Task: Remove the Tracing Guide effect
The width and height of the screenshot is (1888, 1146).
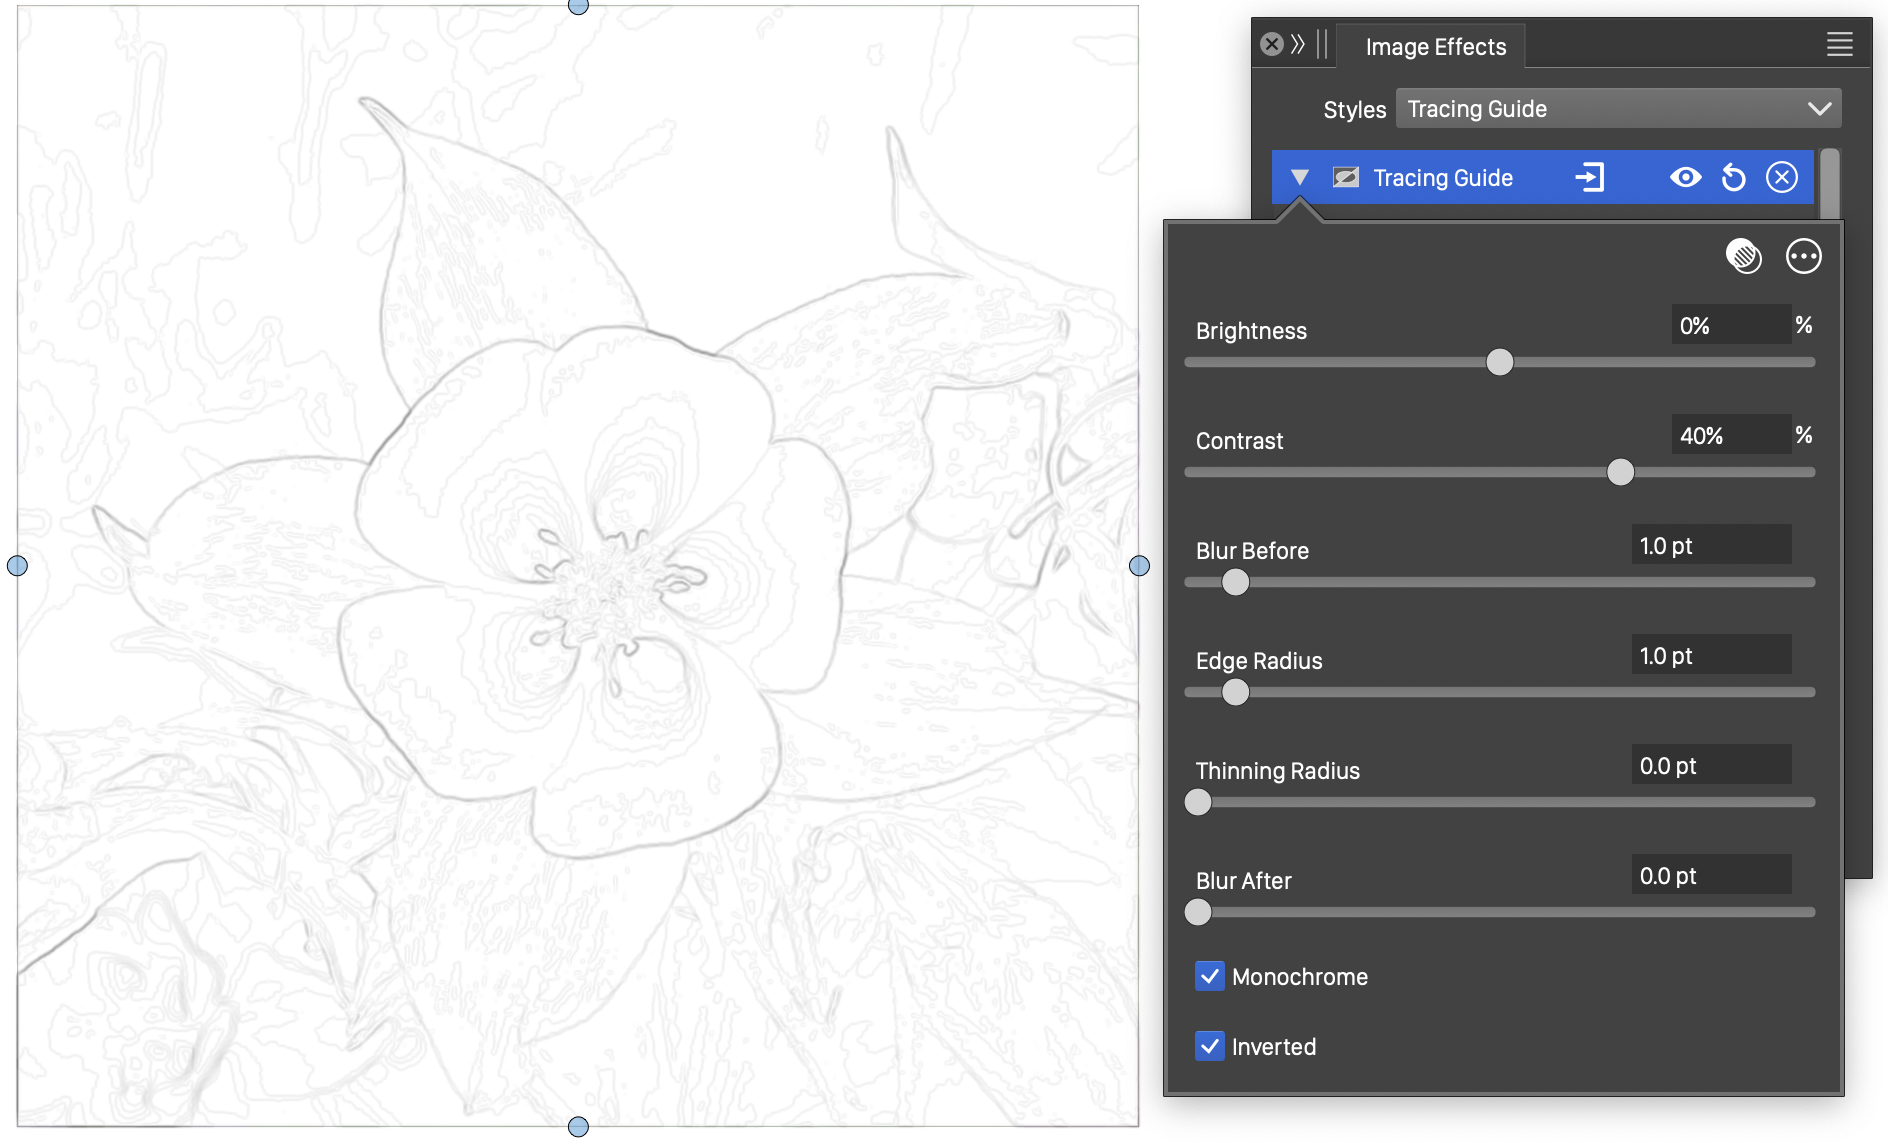Action: [x=1781, y=178]
